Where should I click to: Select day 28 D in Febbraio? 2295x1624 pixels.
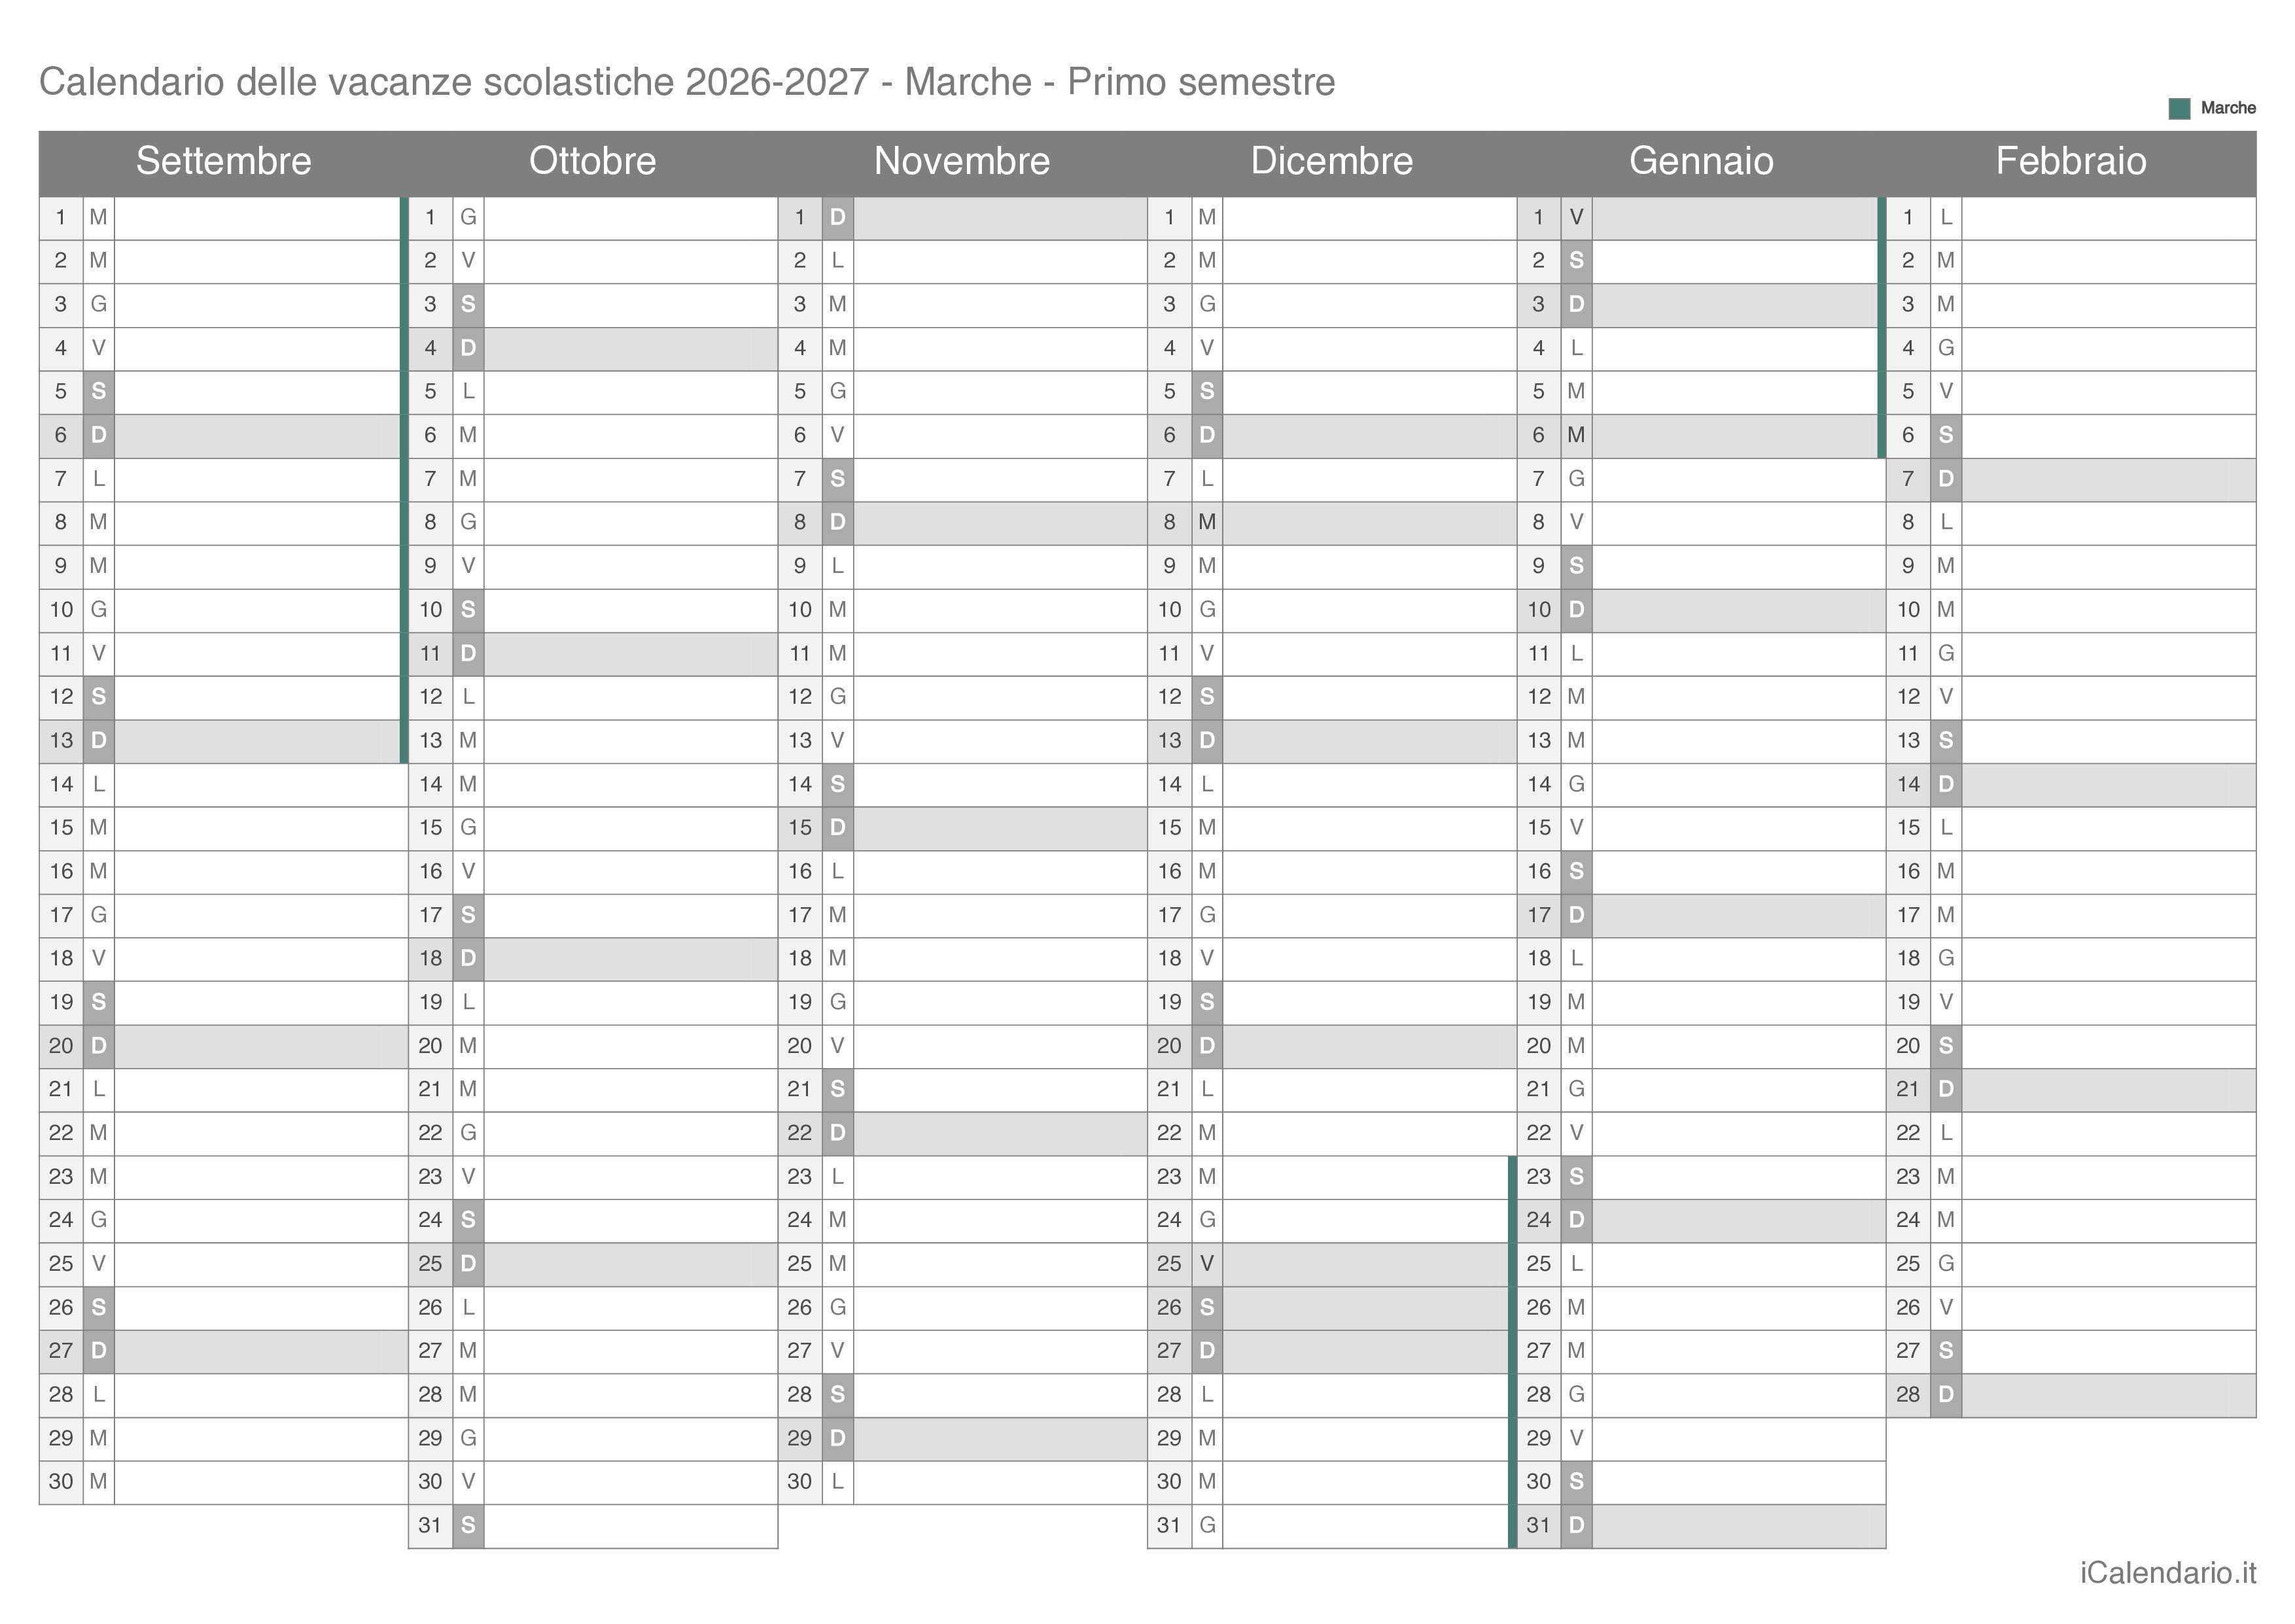click(x=2071, y=1395)
